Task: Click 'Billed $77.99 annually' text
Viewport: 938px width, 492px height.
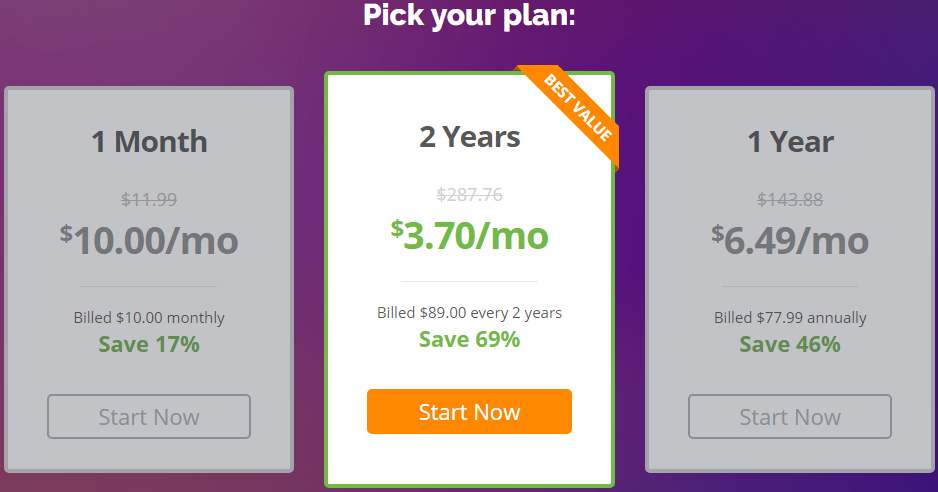Action: tap(790, 318)
